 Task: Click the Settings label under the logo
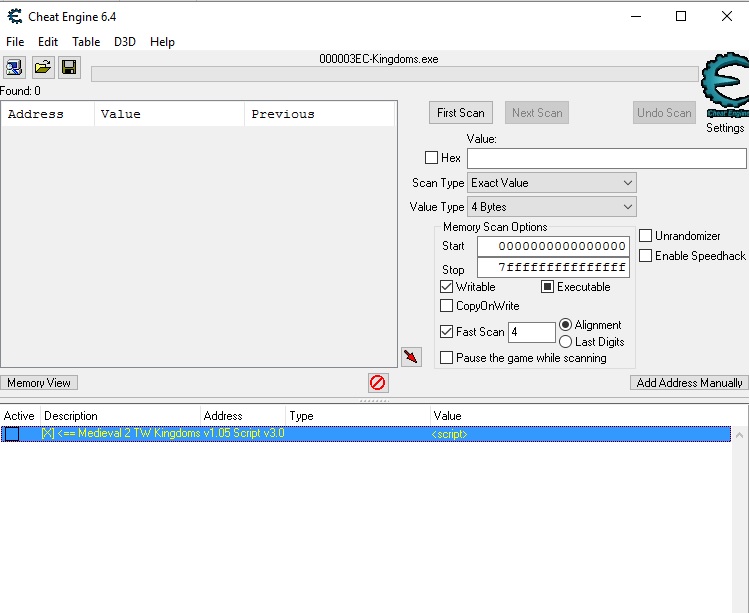[x=725, y=128]
